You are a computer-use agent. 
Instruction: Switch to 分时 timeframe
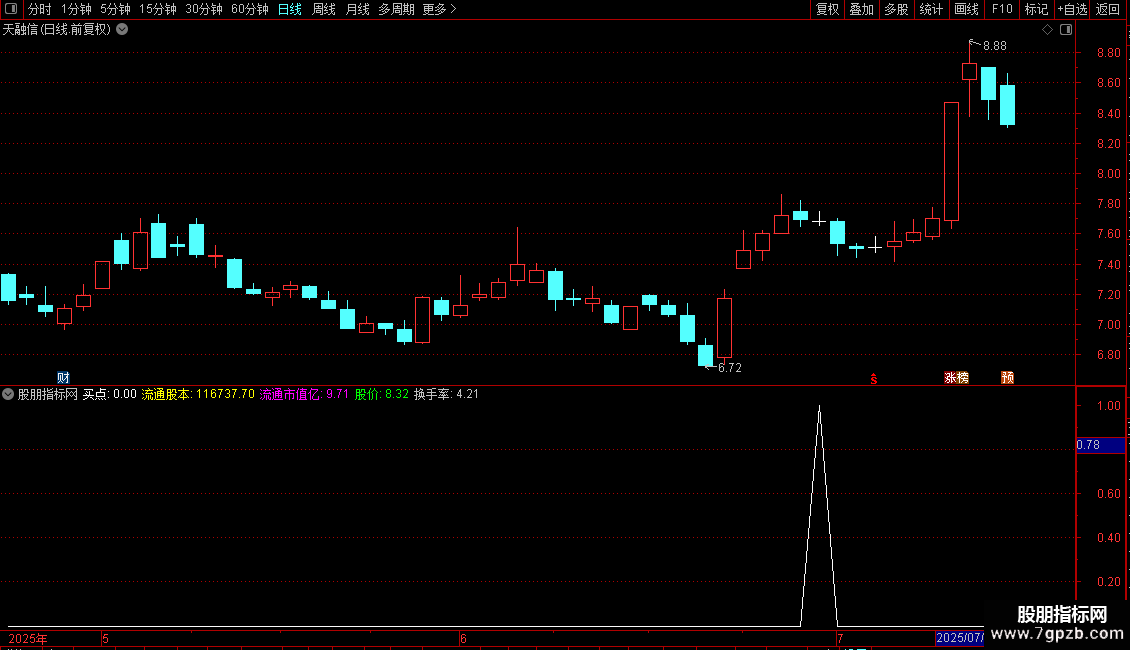[x=40, y=9]
